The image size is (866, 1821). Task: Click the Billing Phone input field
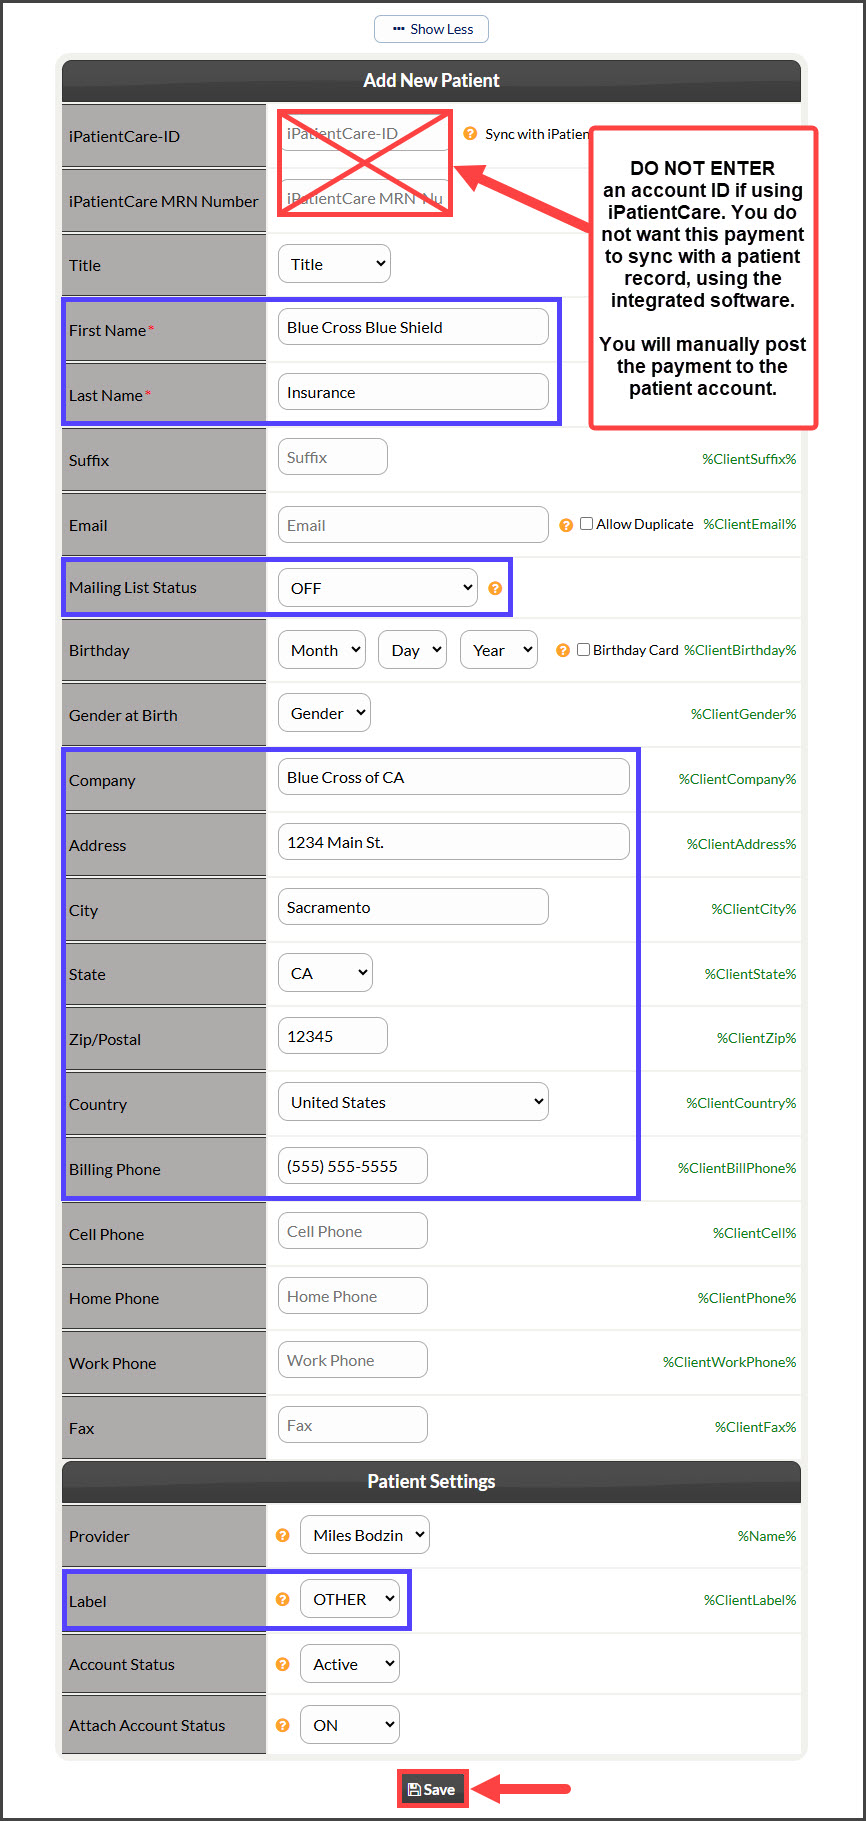point(353,1166)
